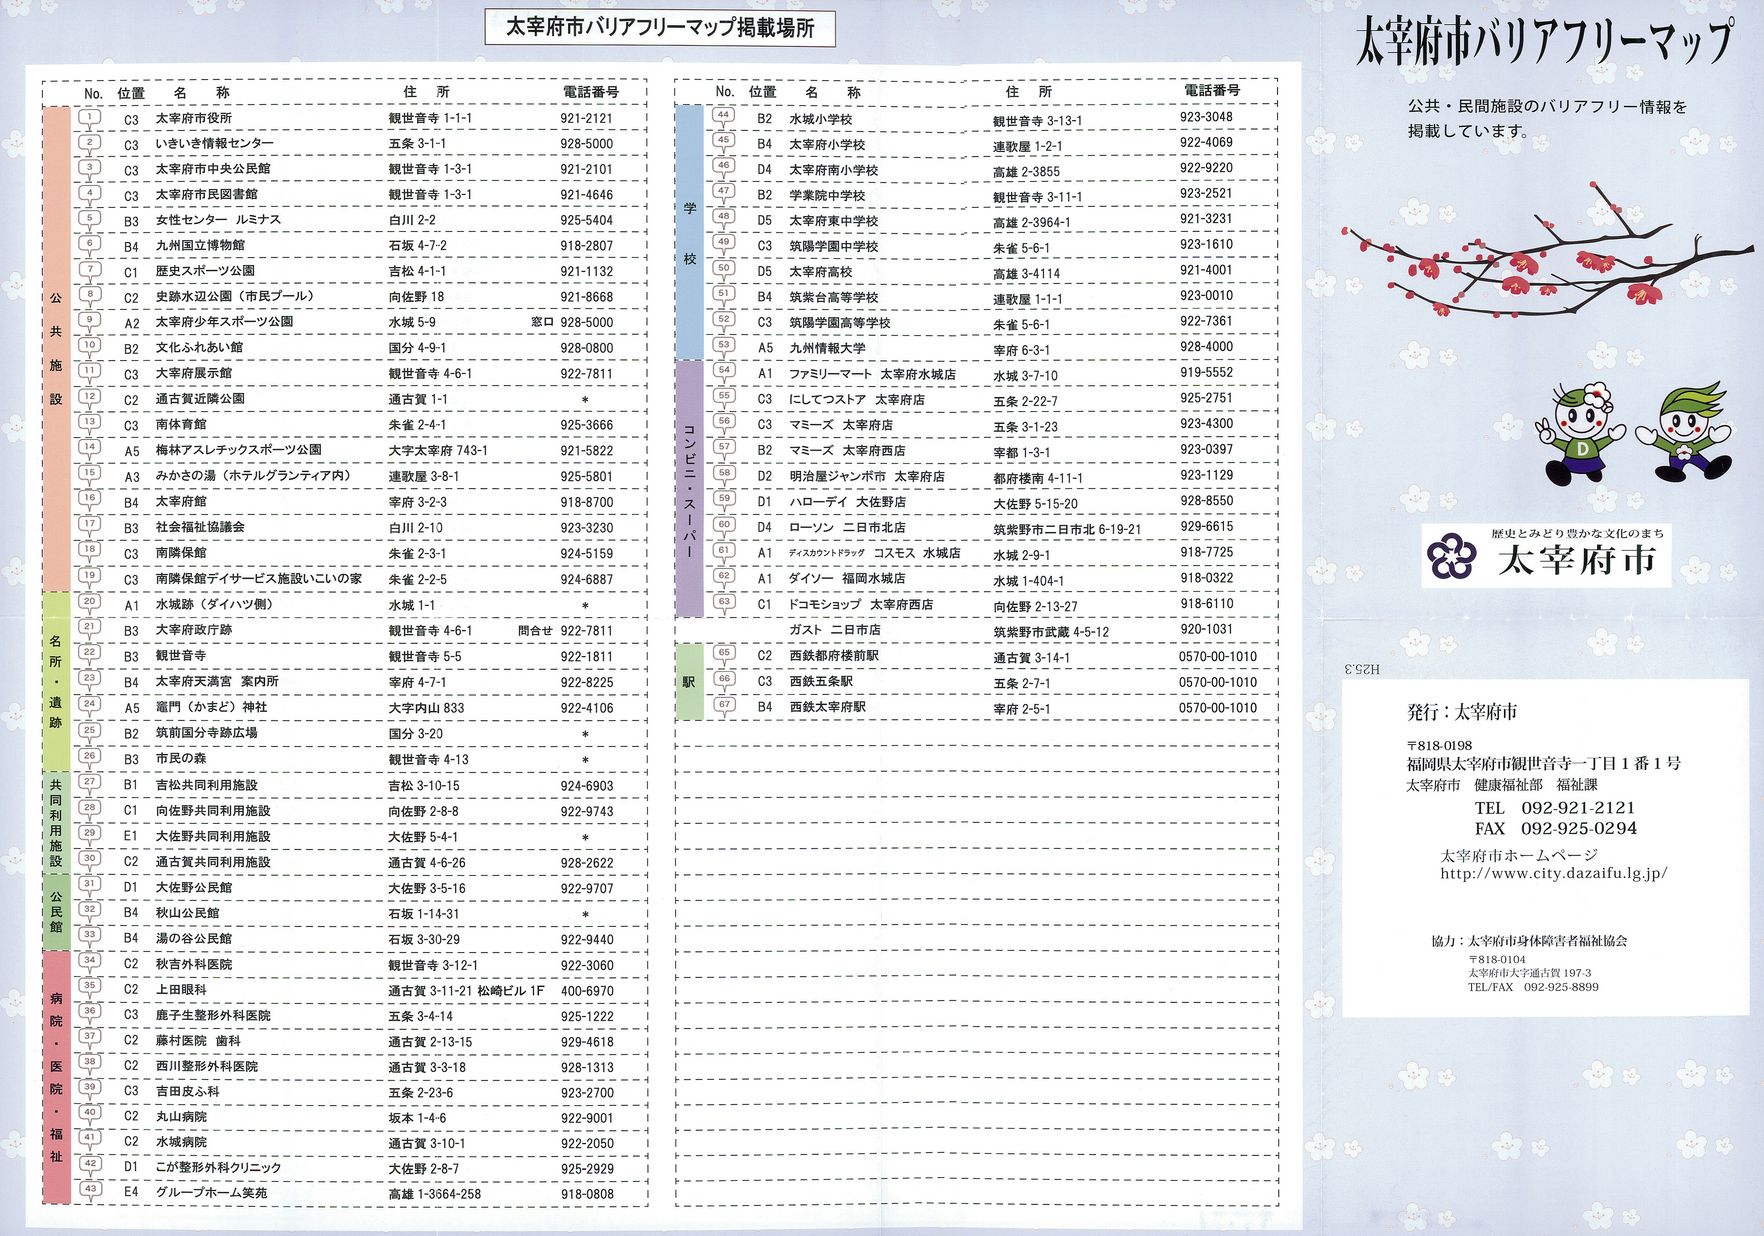Select marker 67 for 西鉄太宰府駅
The image size is (1764, 1236).
click(723, 706)
